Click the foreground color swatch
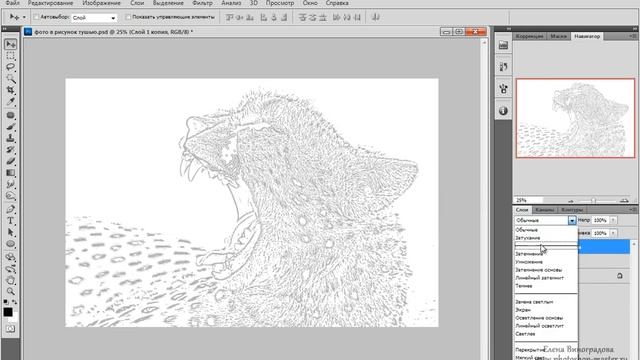 tap(8, 312)
